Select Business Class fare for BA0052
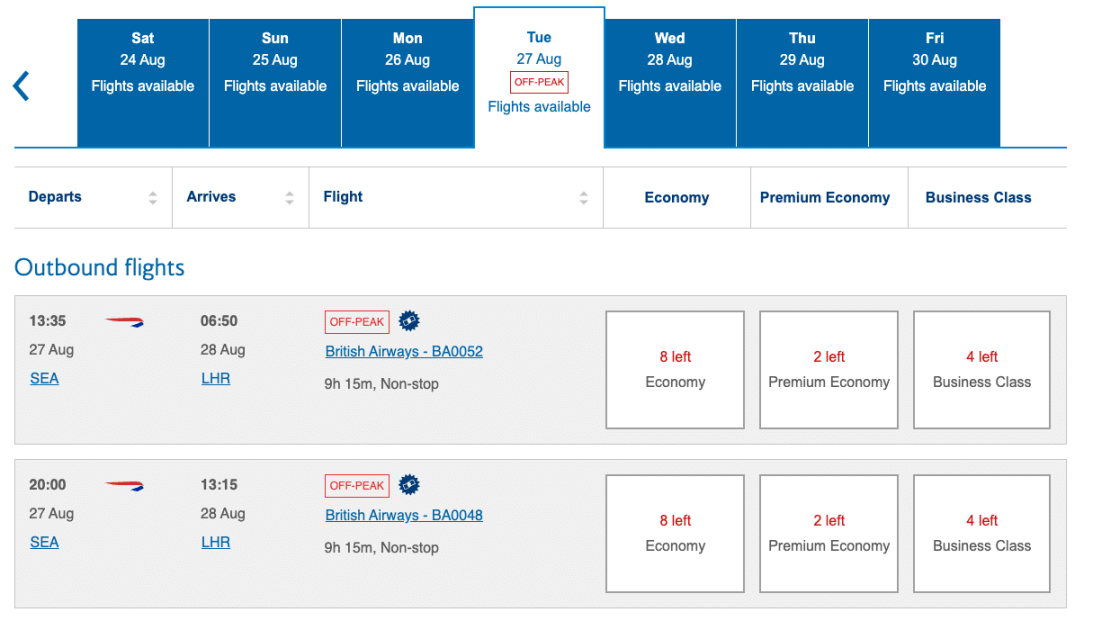Viewport: 1093px width, 621px height. [981, 369]
